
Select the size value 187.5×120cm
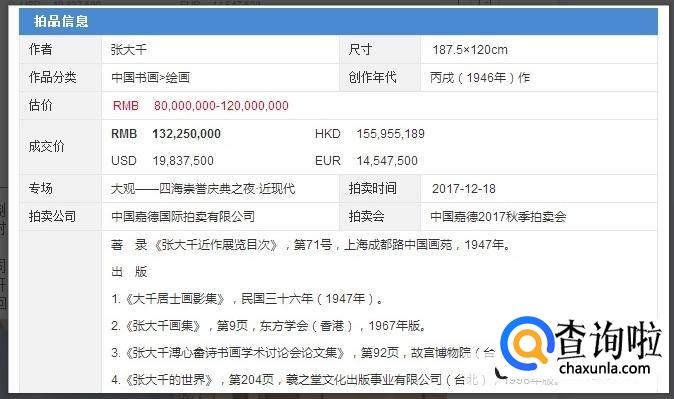470,50
